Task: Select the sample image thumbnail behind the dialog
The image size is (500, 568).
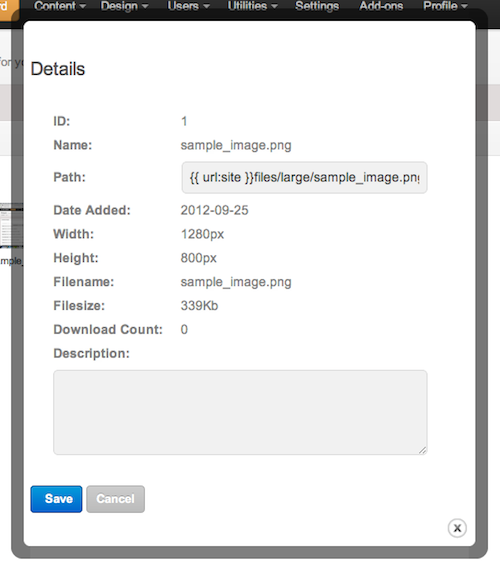Action: 12,226
